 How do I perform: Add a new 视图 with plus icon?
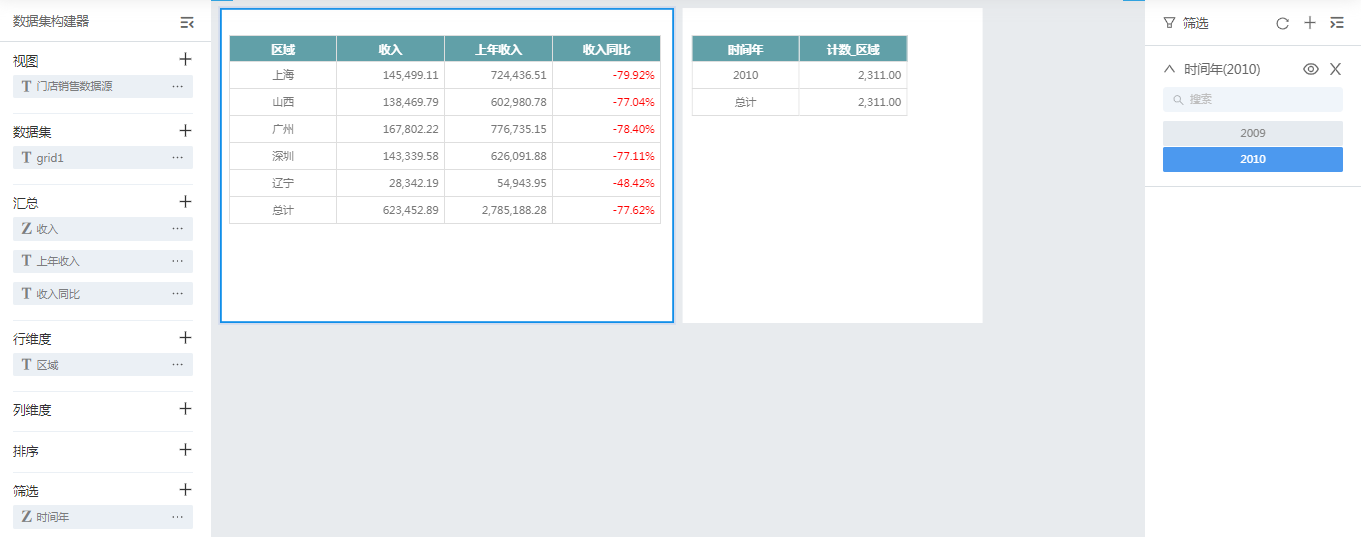(185, 59)
